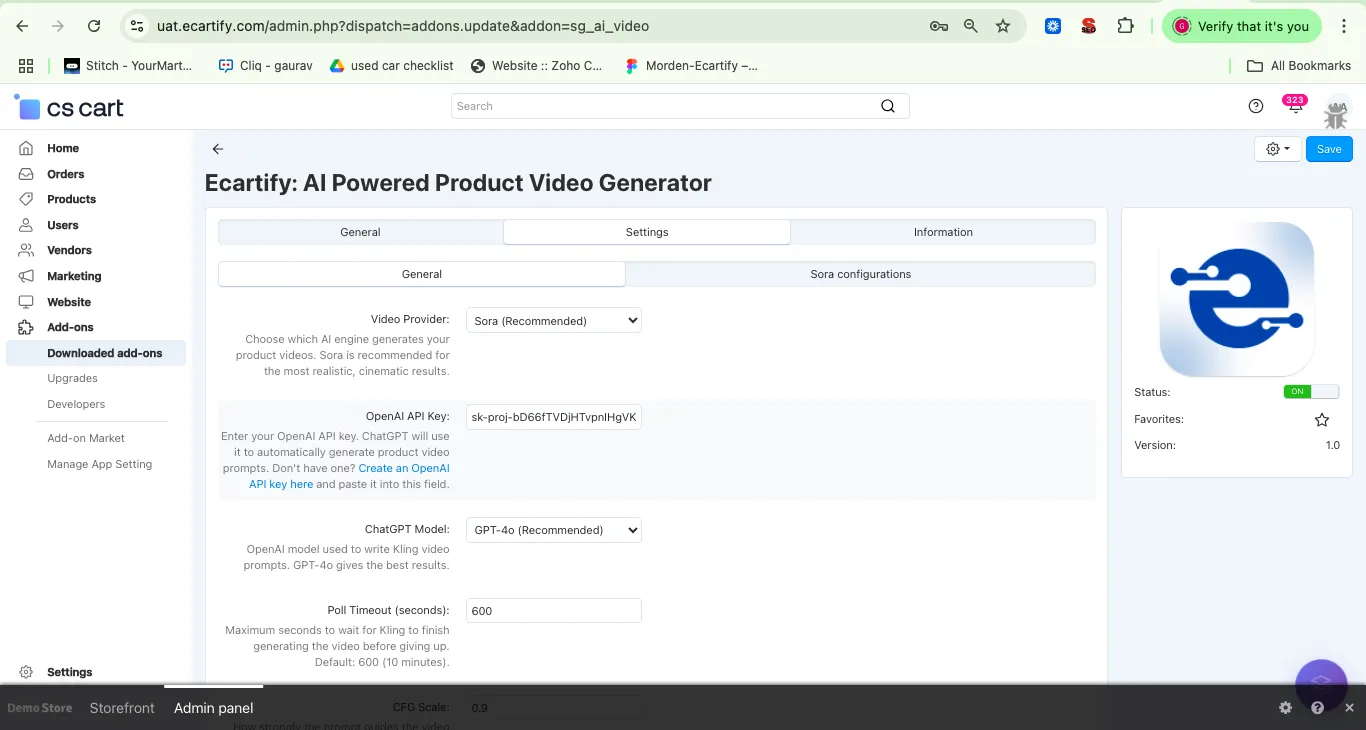Open the gear dropdown next to Save
The width and height of the screenshot is (1366, 730).
point(1277,149)
